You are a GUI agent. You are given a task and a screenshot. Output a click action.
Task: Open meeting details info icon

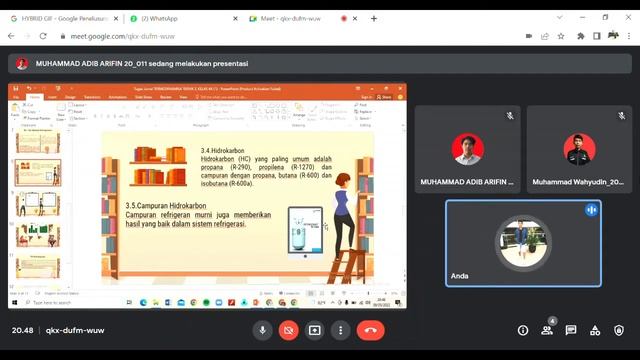click(523, 330)
